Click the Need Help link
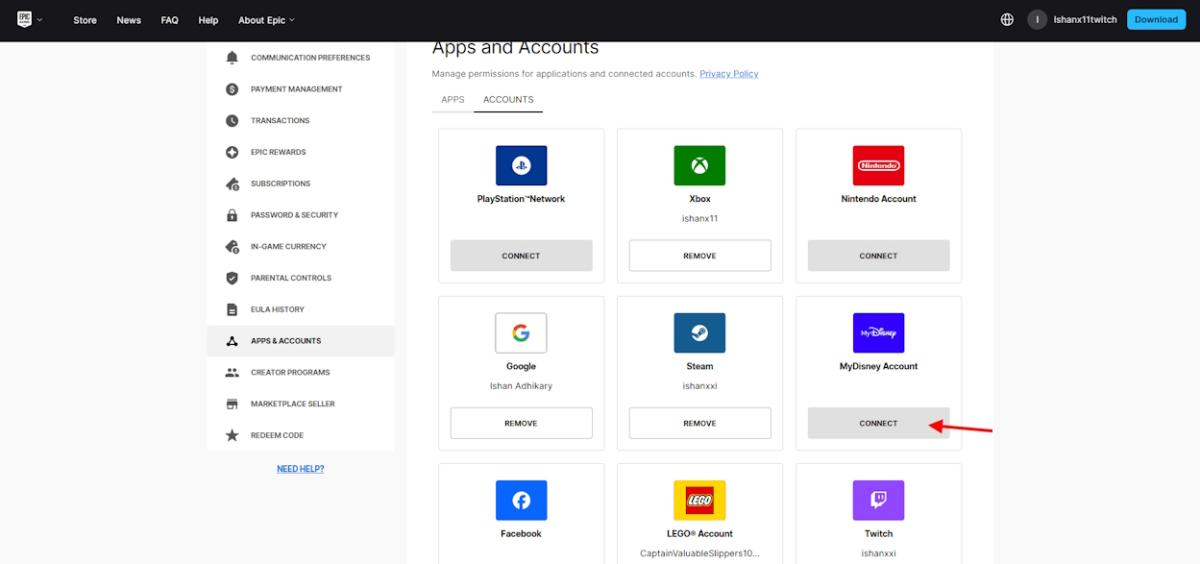Viewport: 1200px width, 564px height. [x=300, y=469]
